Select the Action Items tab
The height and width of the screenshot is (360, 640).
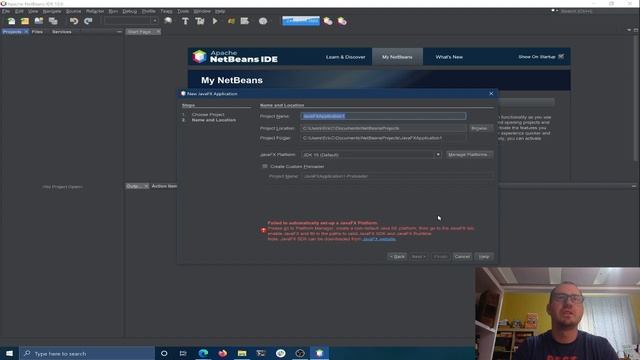(164, 186)
